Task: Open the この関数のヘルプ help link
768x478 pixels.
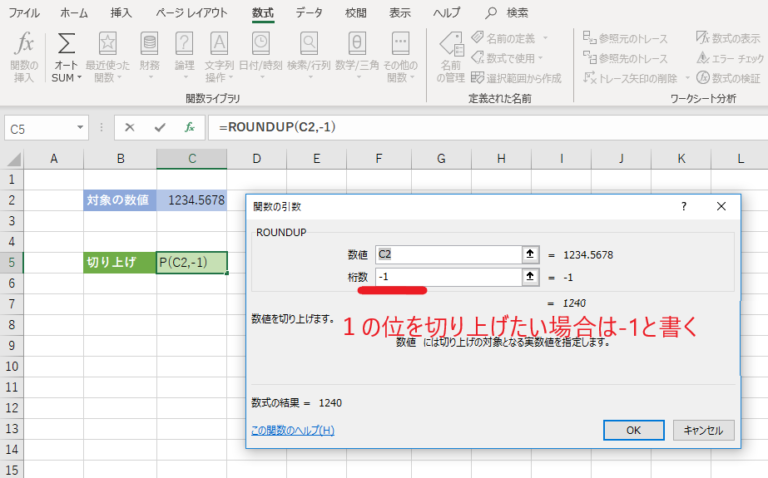Action: (x=292, y=431)
